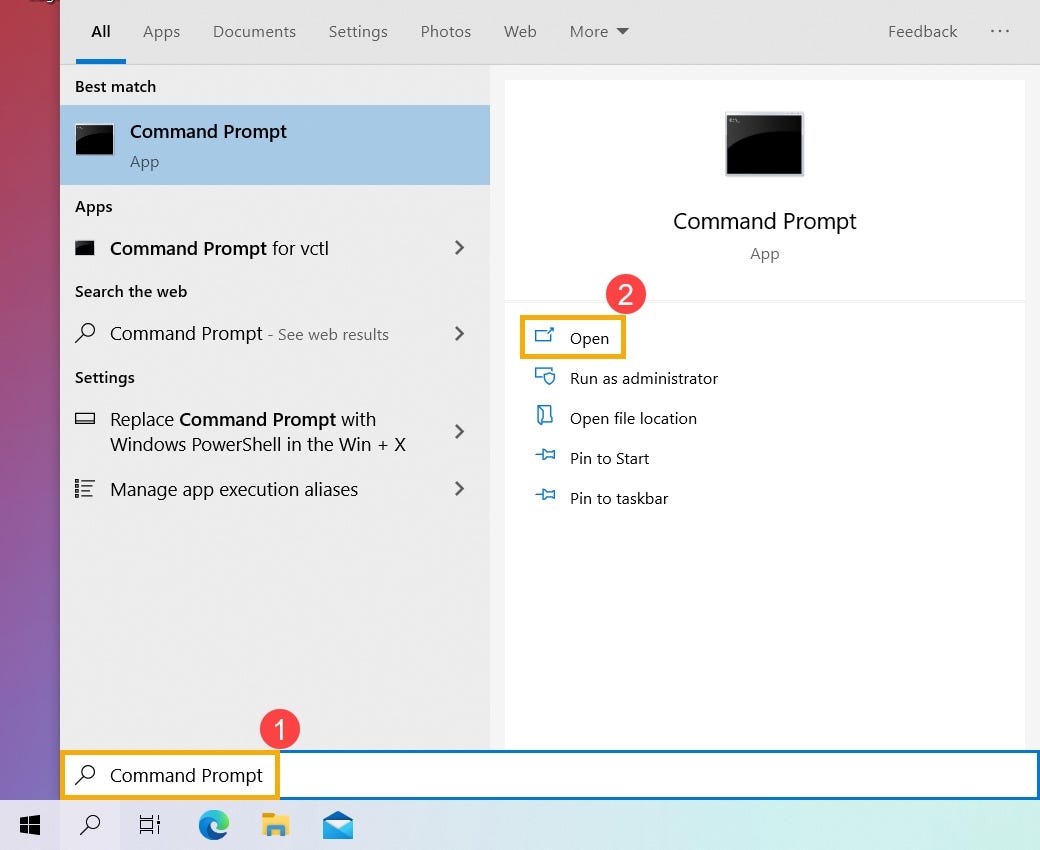Click the Command Prompt best match icon
The height and width of the screenshot is (850, 1040).
point(94,139)
